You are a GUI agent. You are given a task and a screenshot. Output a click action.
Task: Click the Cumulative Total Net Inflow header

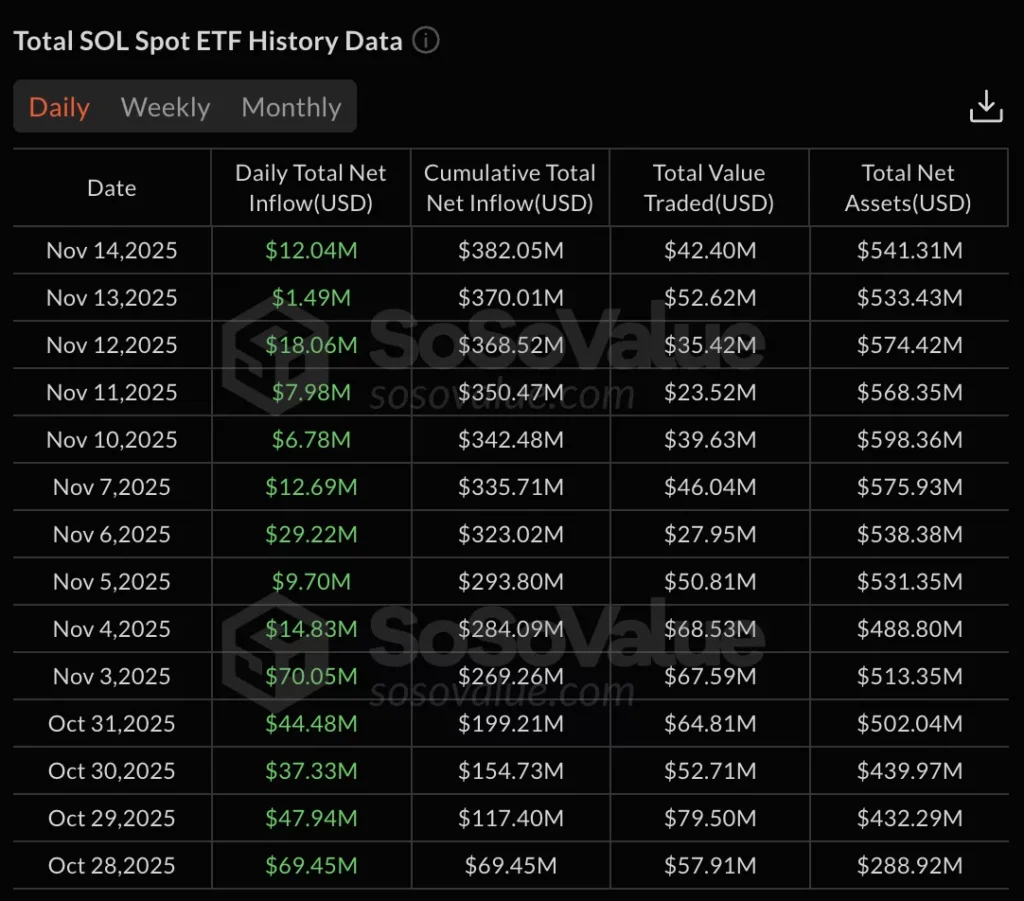510,187
